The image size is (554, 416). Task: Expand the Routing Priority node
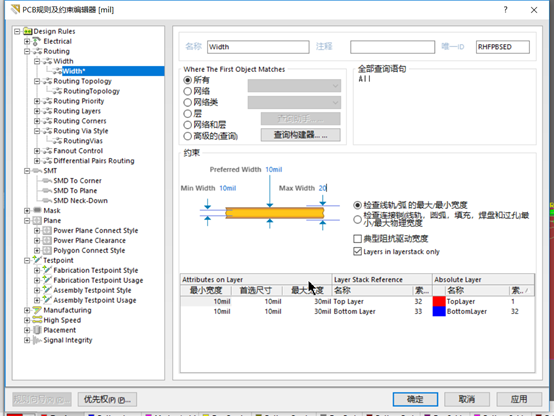[37, 101]
